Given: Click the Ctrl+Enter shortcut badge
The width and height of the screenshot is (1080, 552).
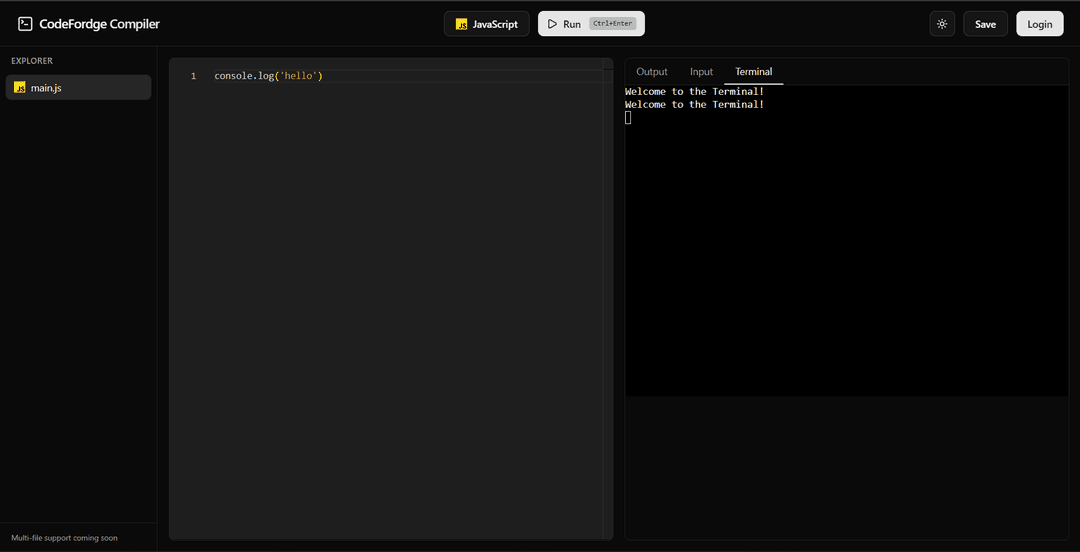Looking at the screenshot, I should click(x=612, y=24).
